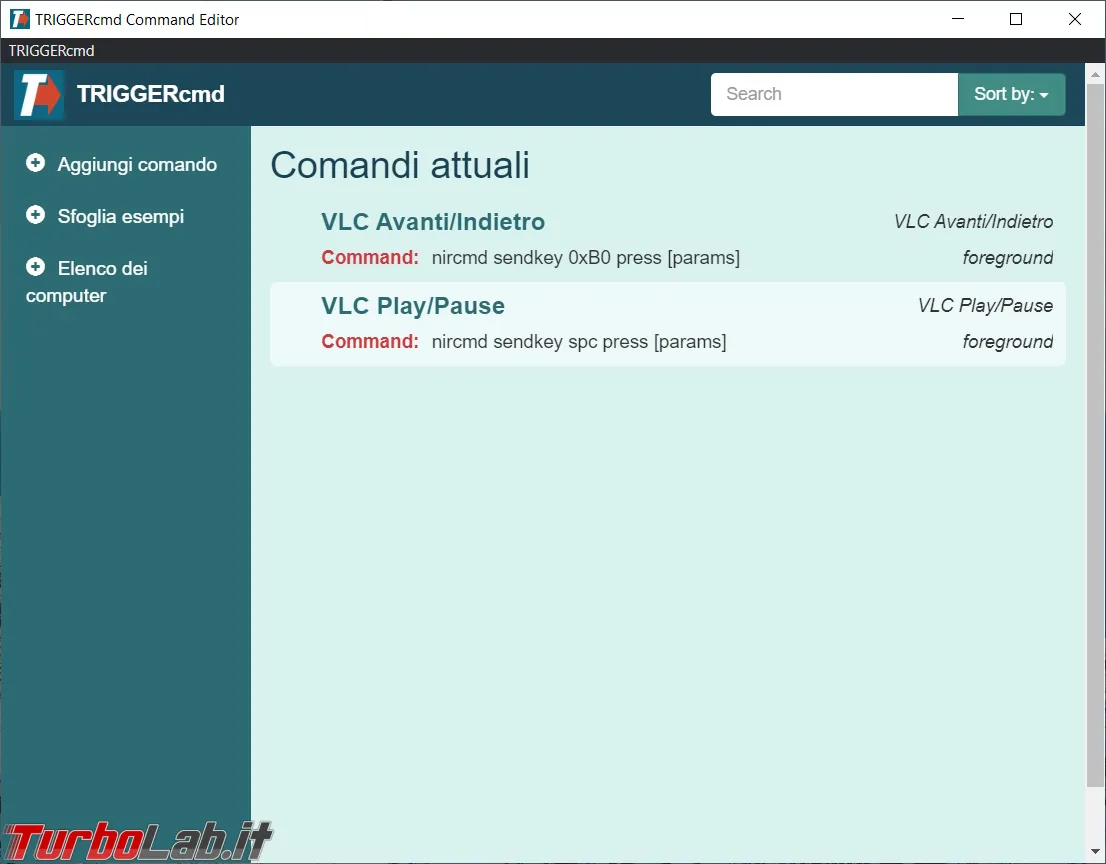Screen dimensions: 1106x864
Task: Maximize the Command Editor window
Action: (x=1016, y=19)
